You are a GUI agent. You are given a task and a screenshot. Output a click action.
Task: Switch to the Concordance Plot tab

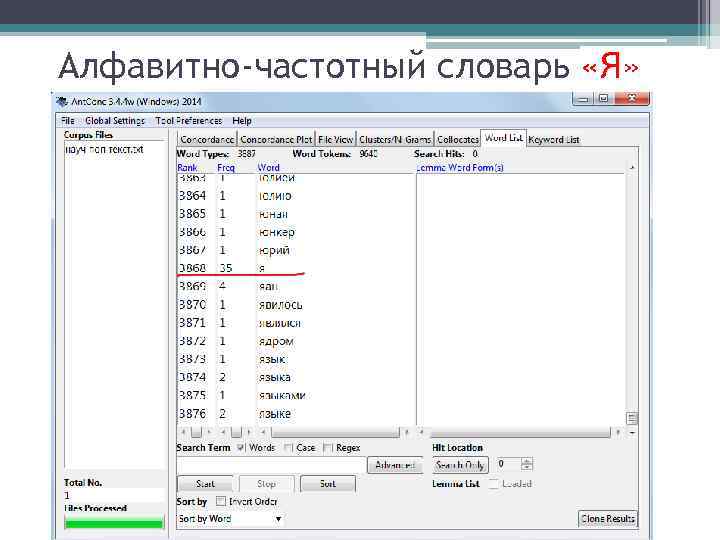pyautogui.click(x=276, y=139)
